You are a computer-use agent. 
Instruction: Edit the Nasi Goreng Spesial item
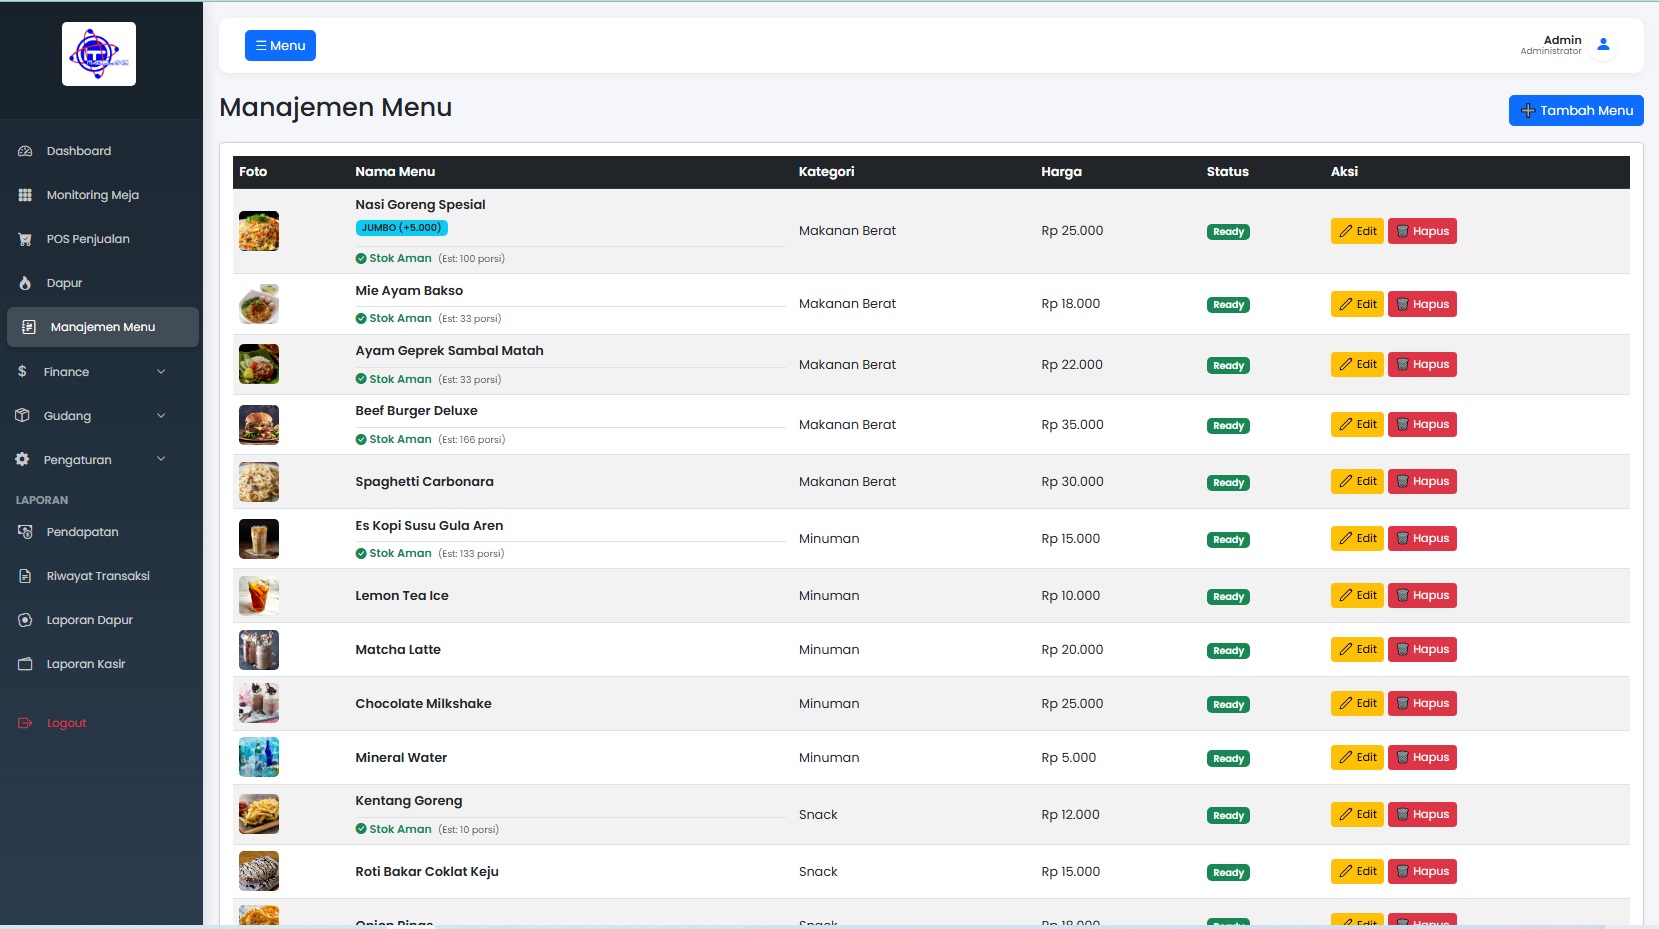click(1357, 231)
